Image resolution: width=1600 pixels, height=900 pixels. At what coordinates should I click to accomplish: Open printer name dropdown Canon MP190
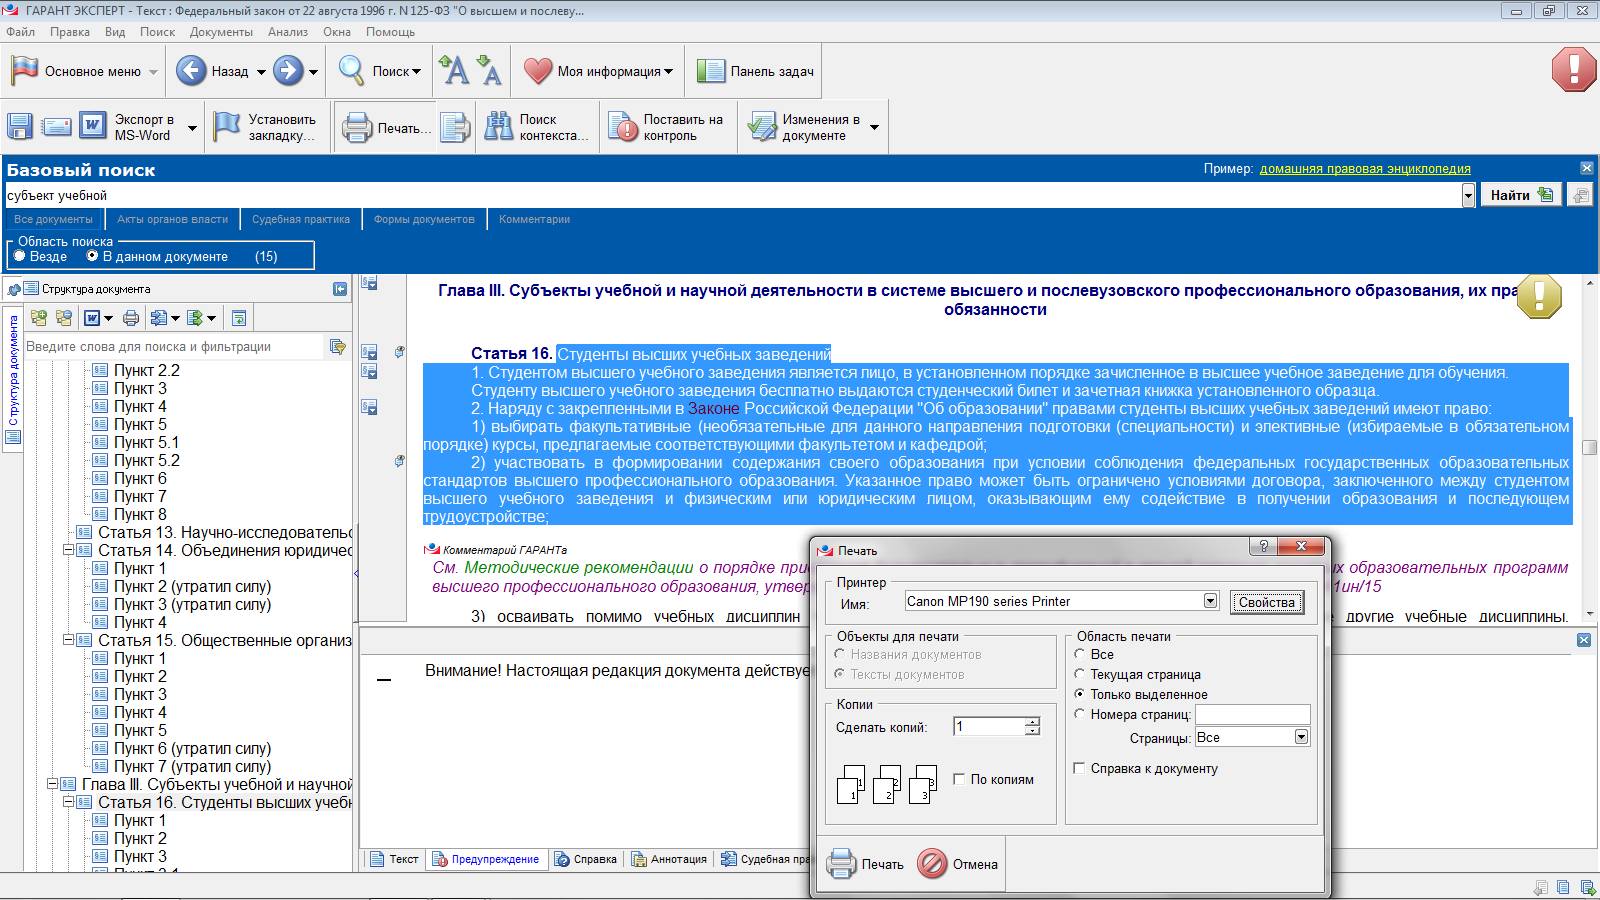(1210, 601)
